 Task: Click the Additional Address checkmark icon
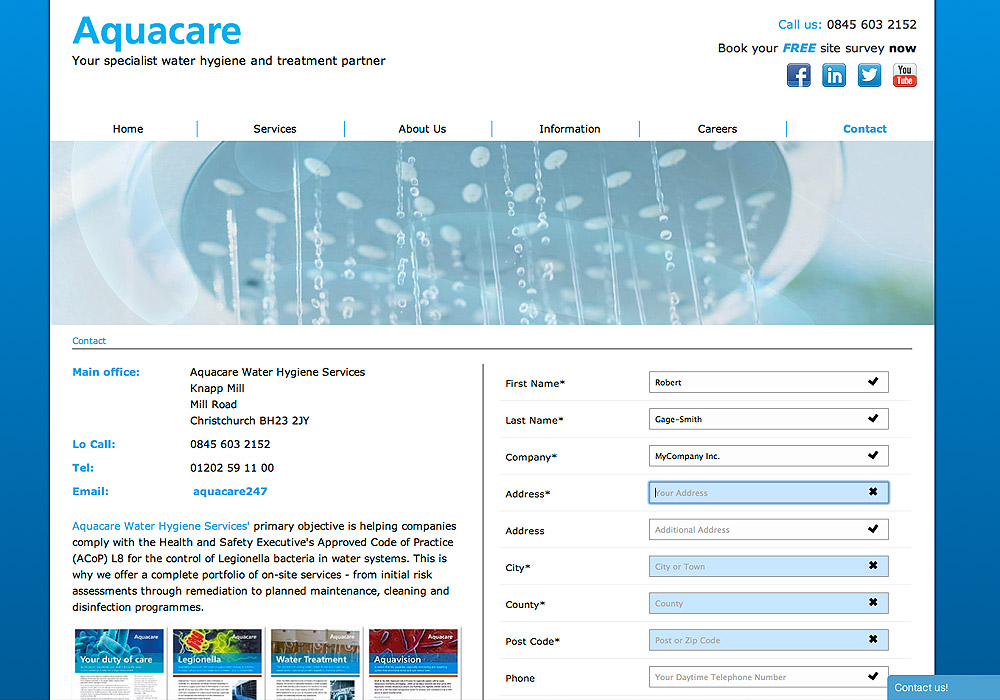(x=873, y=529)
